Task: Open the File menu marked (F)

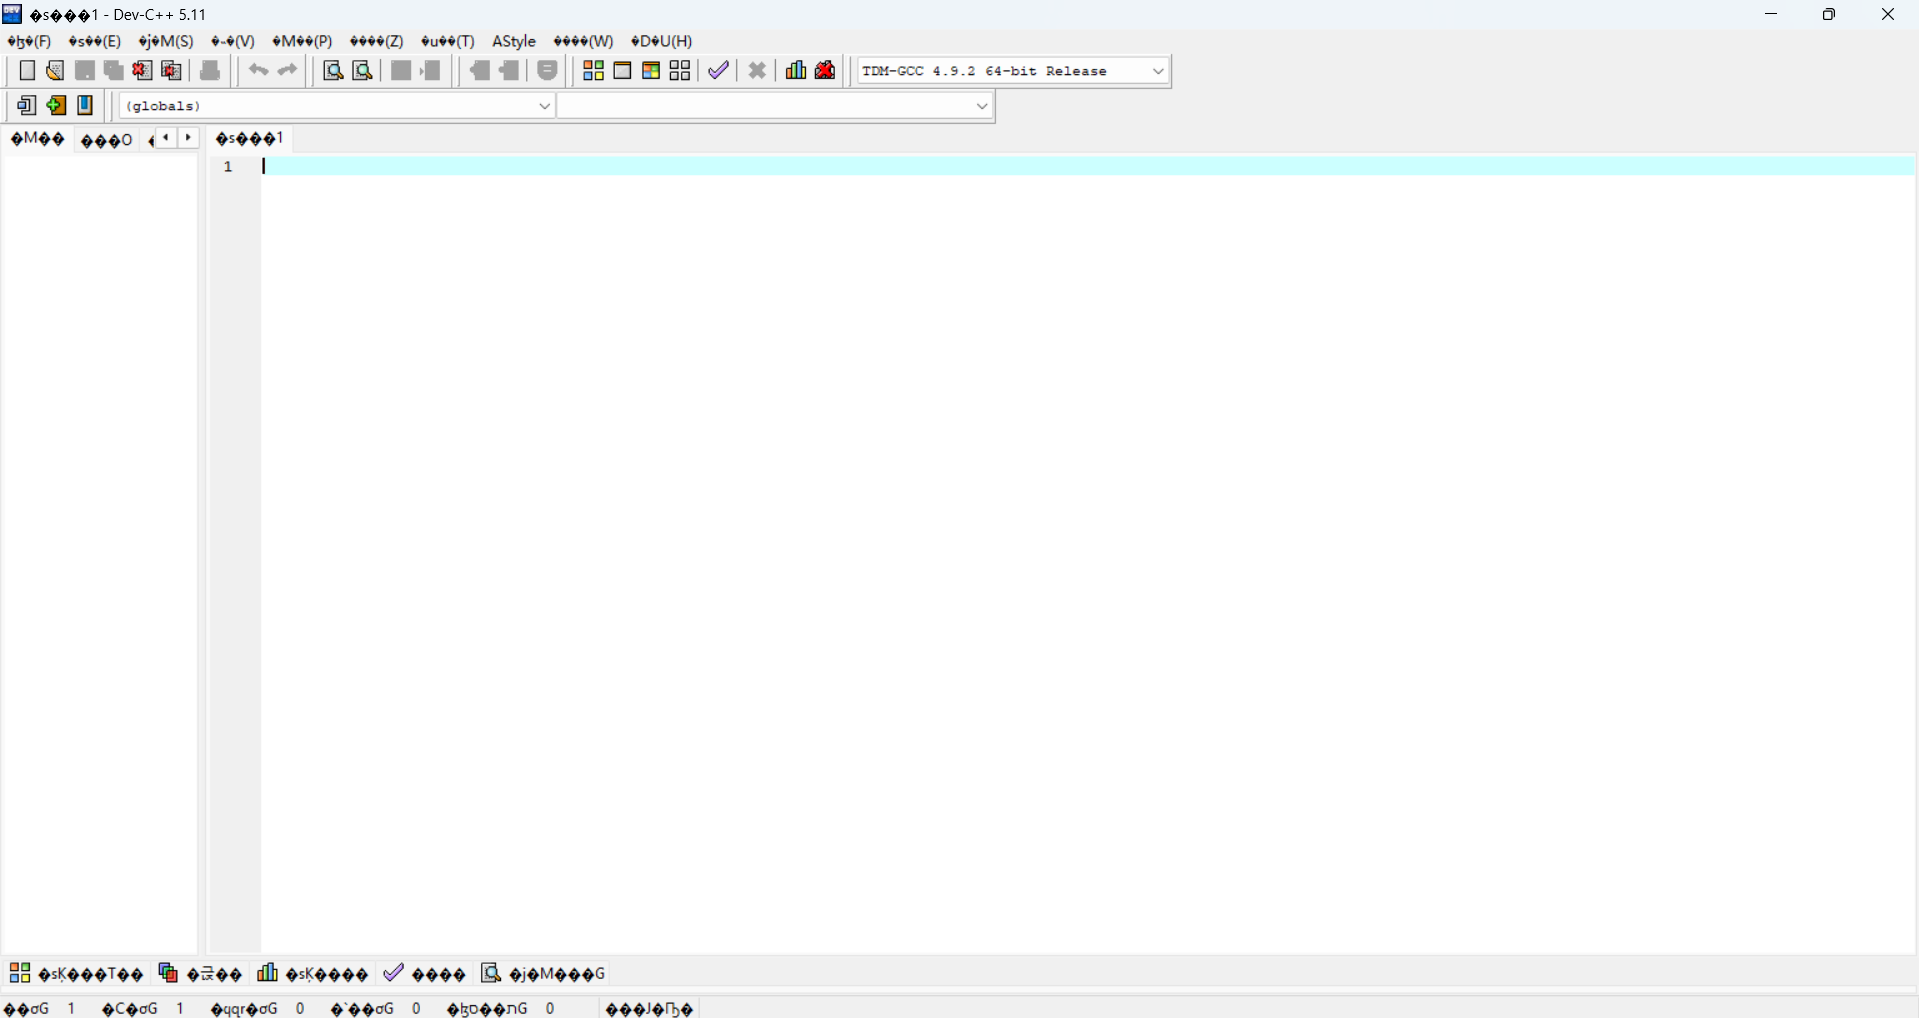Action: coord(29,41)
